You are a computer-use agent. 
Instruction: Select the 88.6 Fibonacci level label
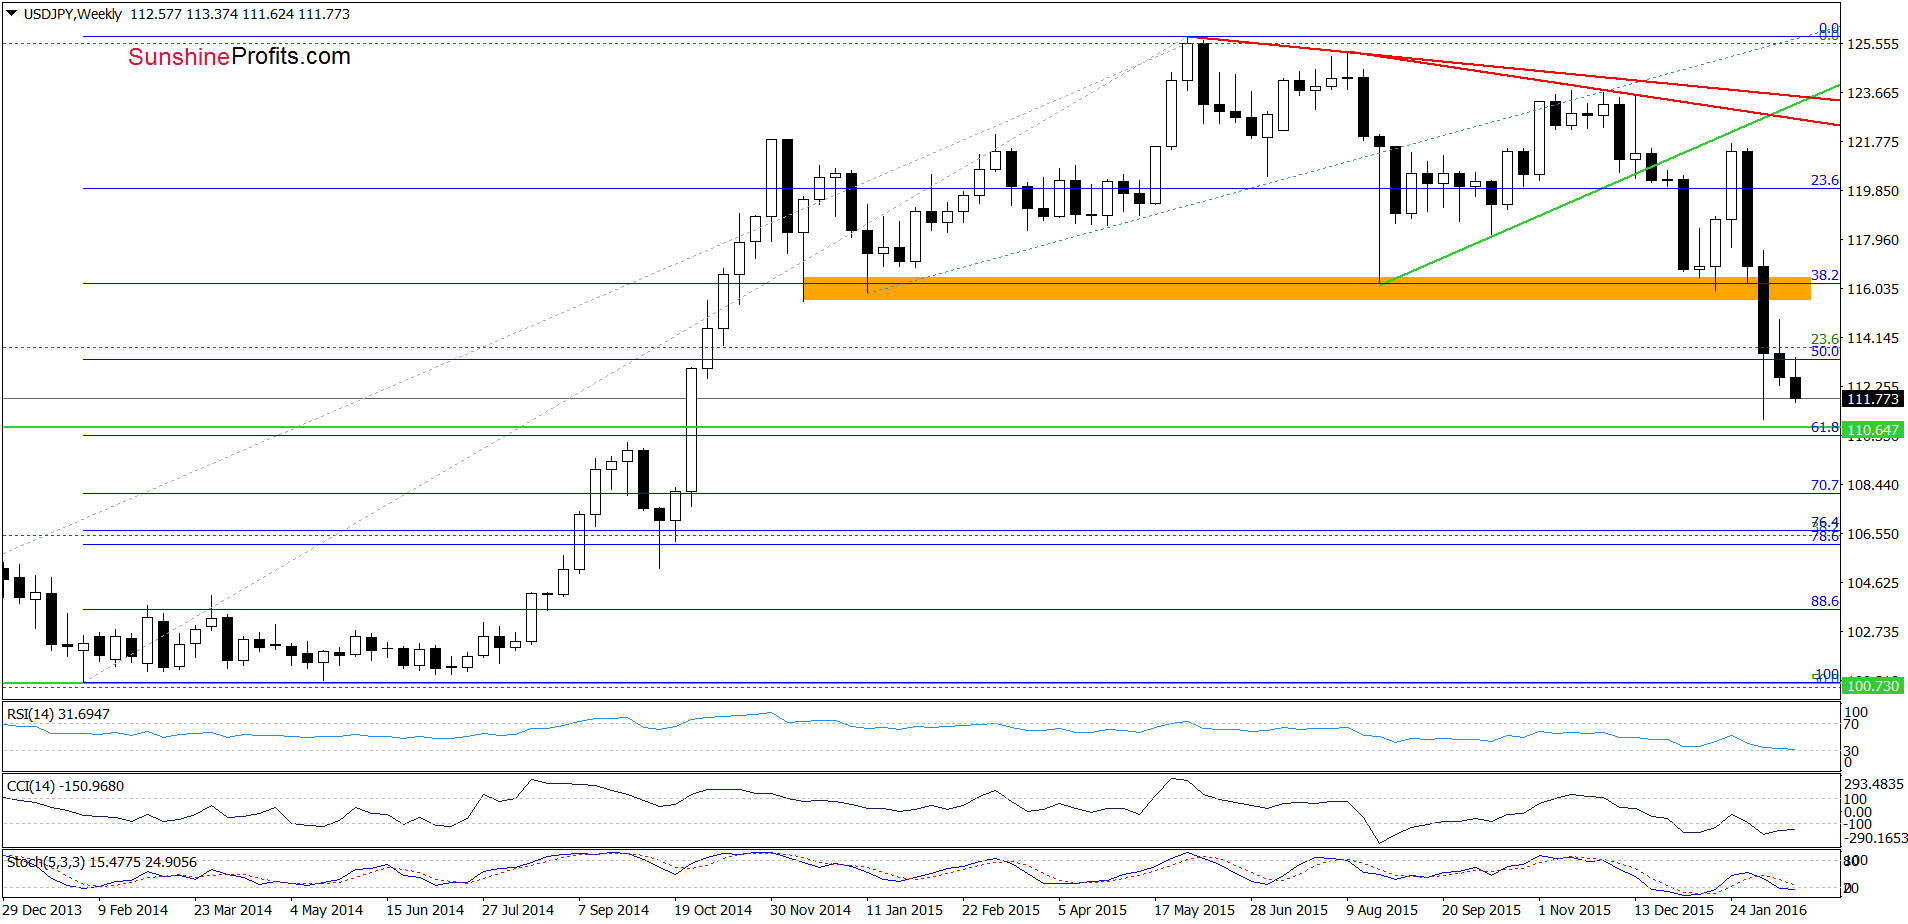(x=1825, y=601)
